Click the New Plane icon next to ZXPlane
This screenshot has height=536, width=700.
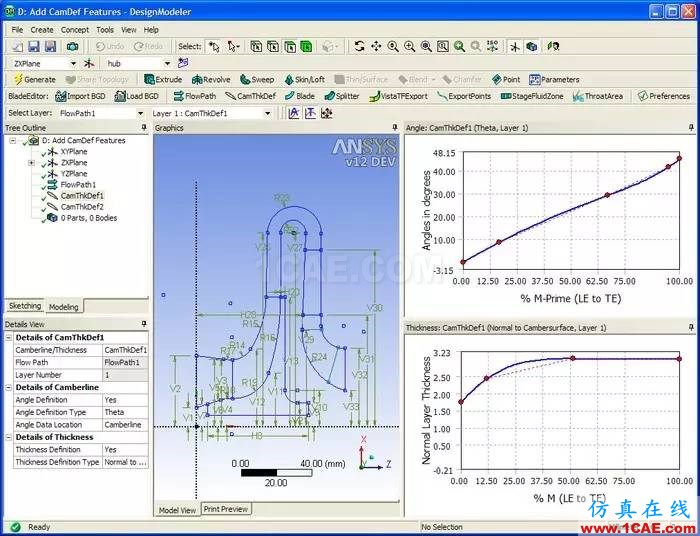click(89, 63)
